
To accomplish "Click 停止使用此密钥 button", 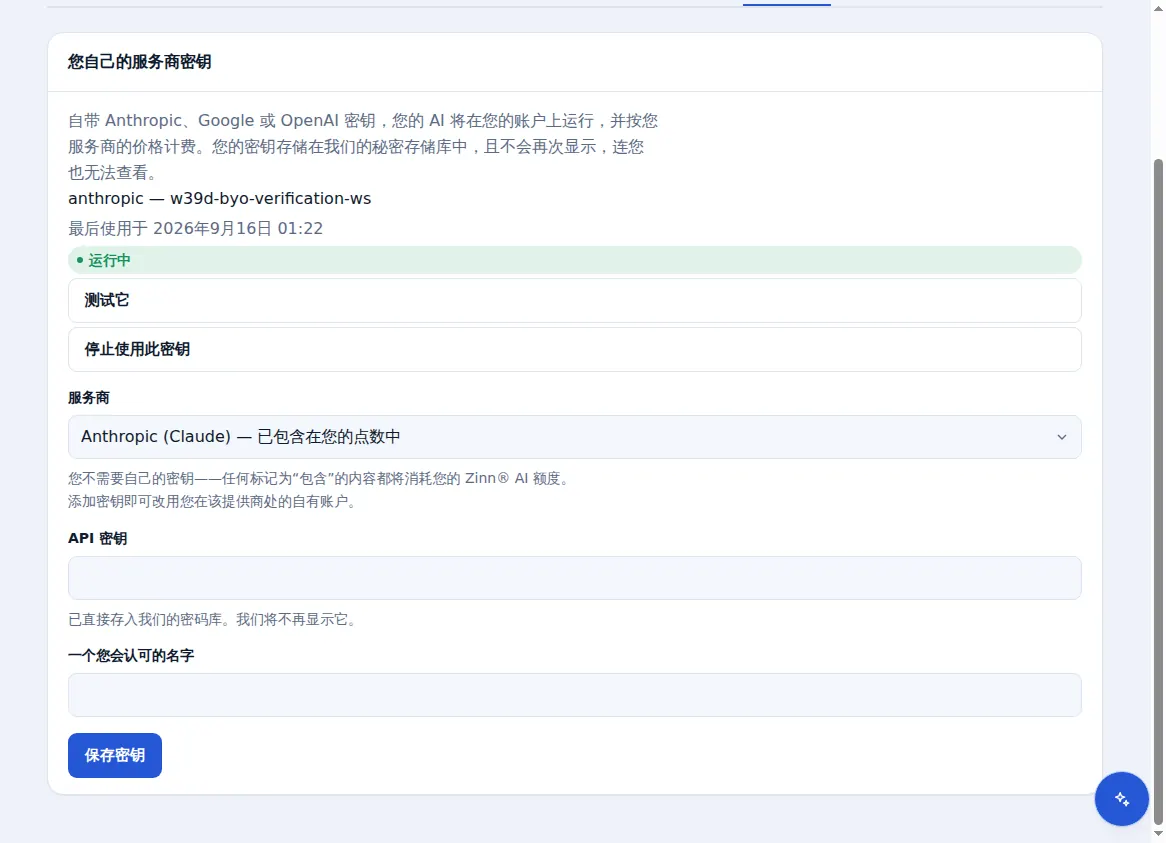I will tap(574, 349).
